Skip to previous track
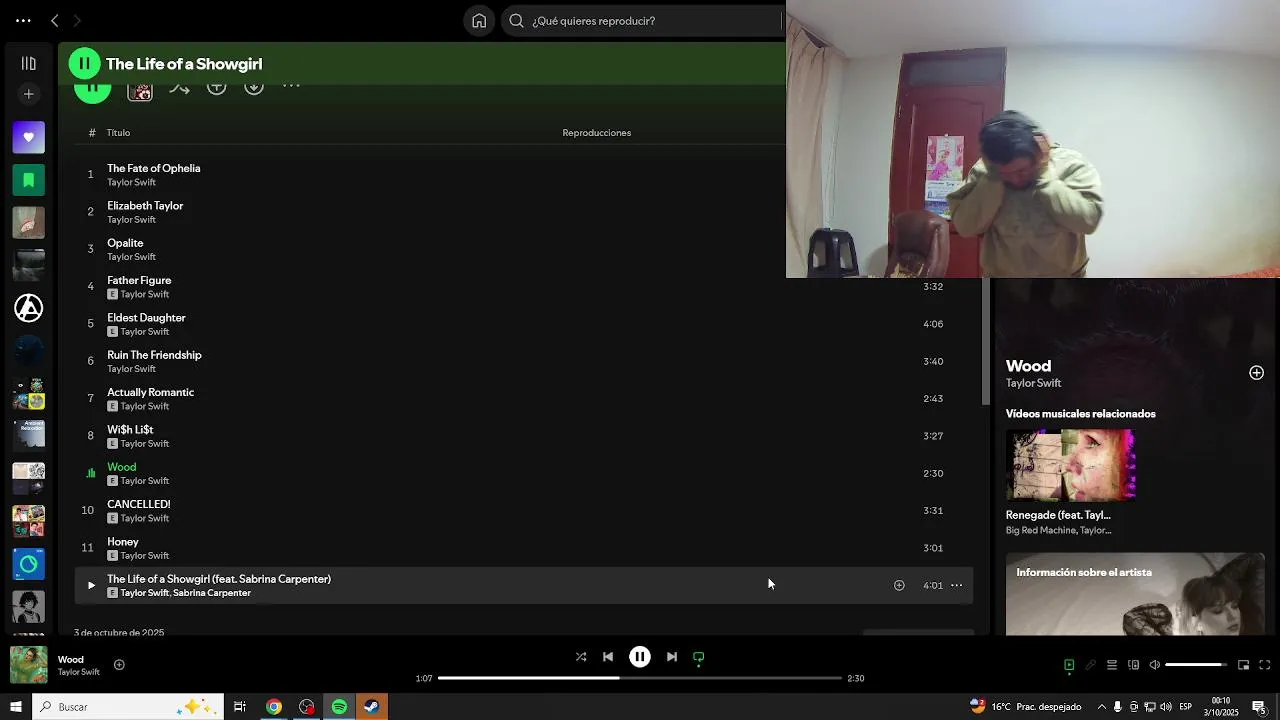 [608, 657]
